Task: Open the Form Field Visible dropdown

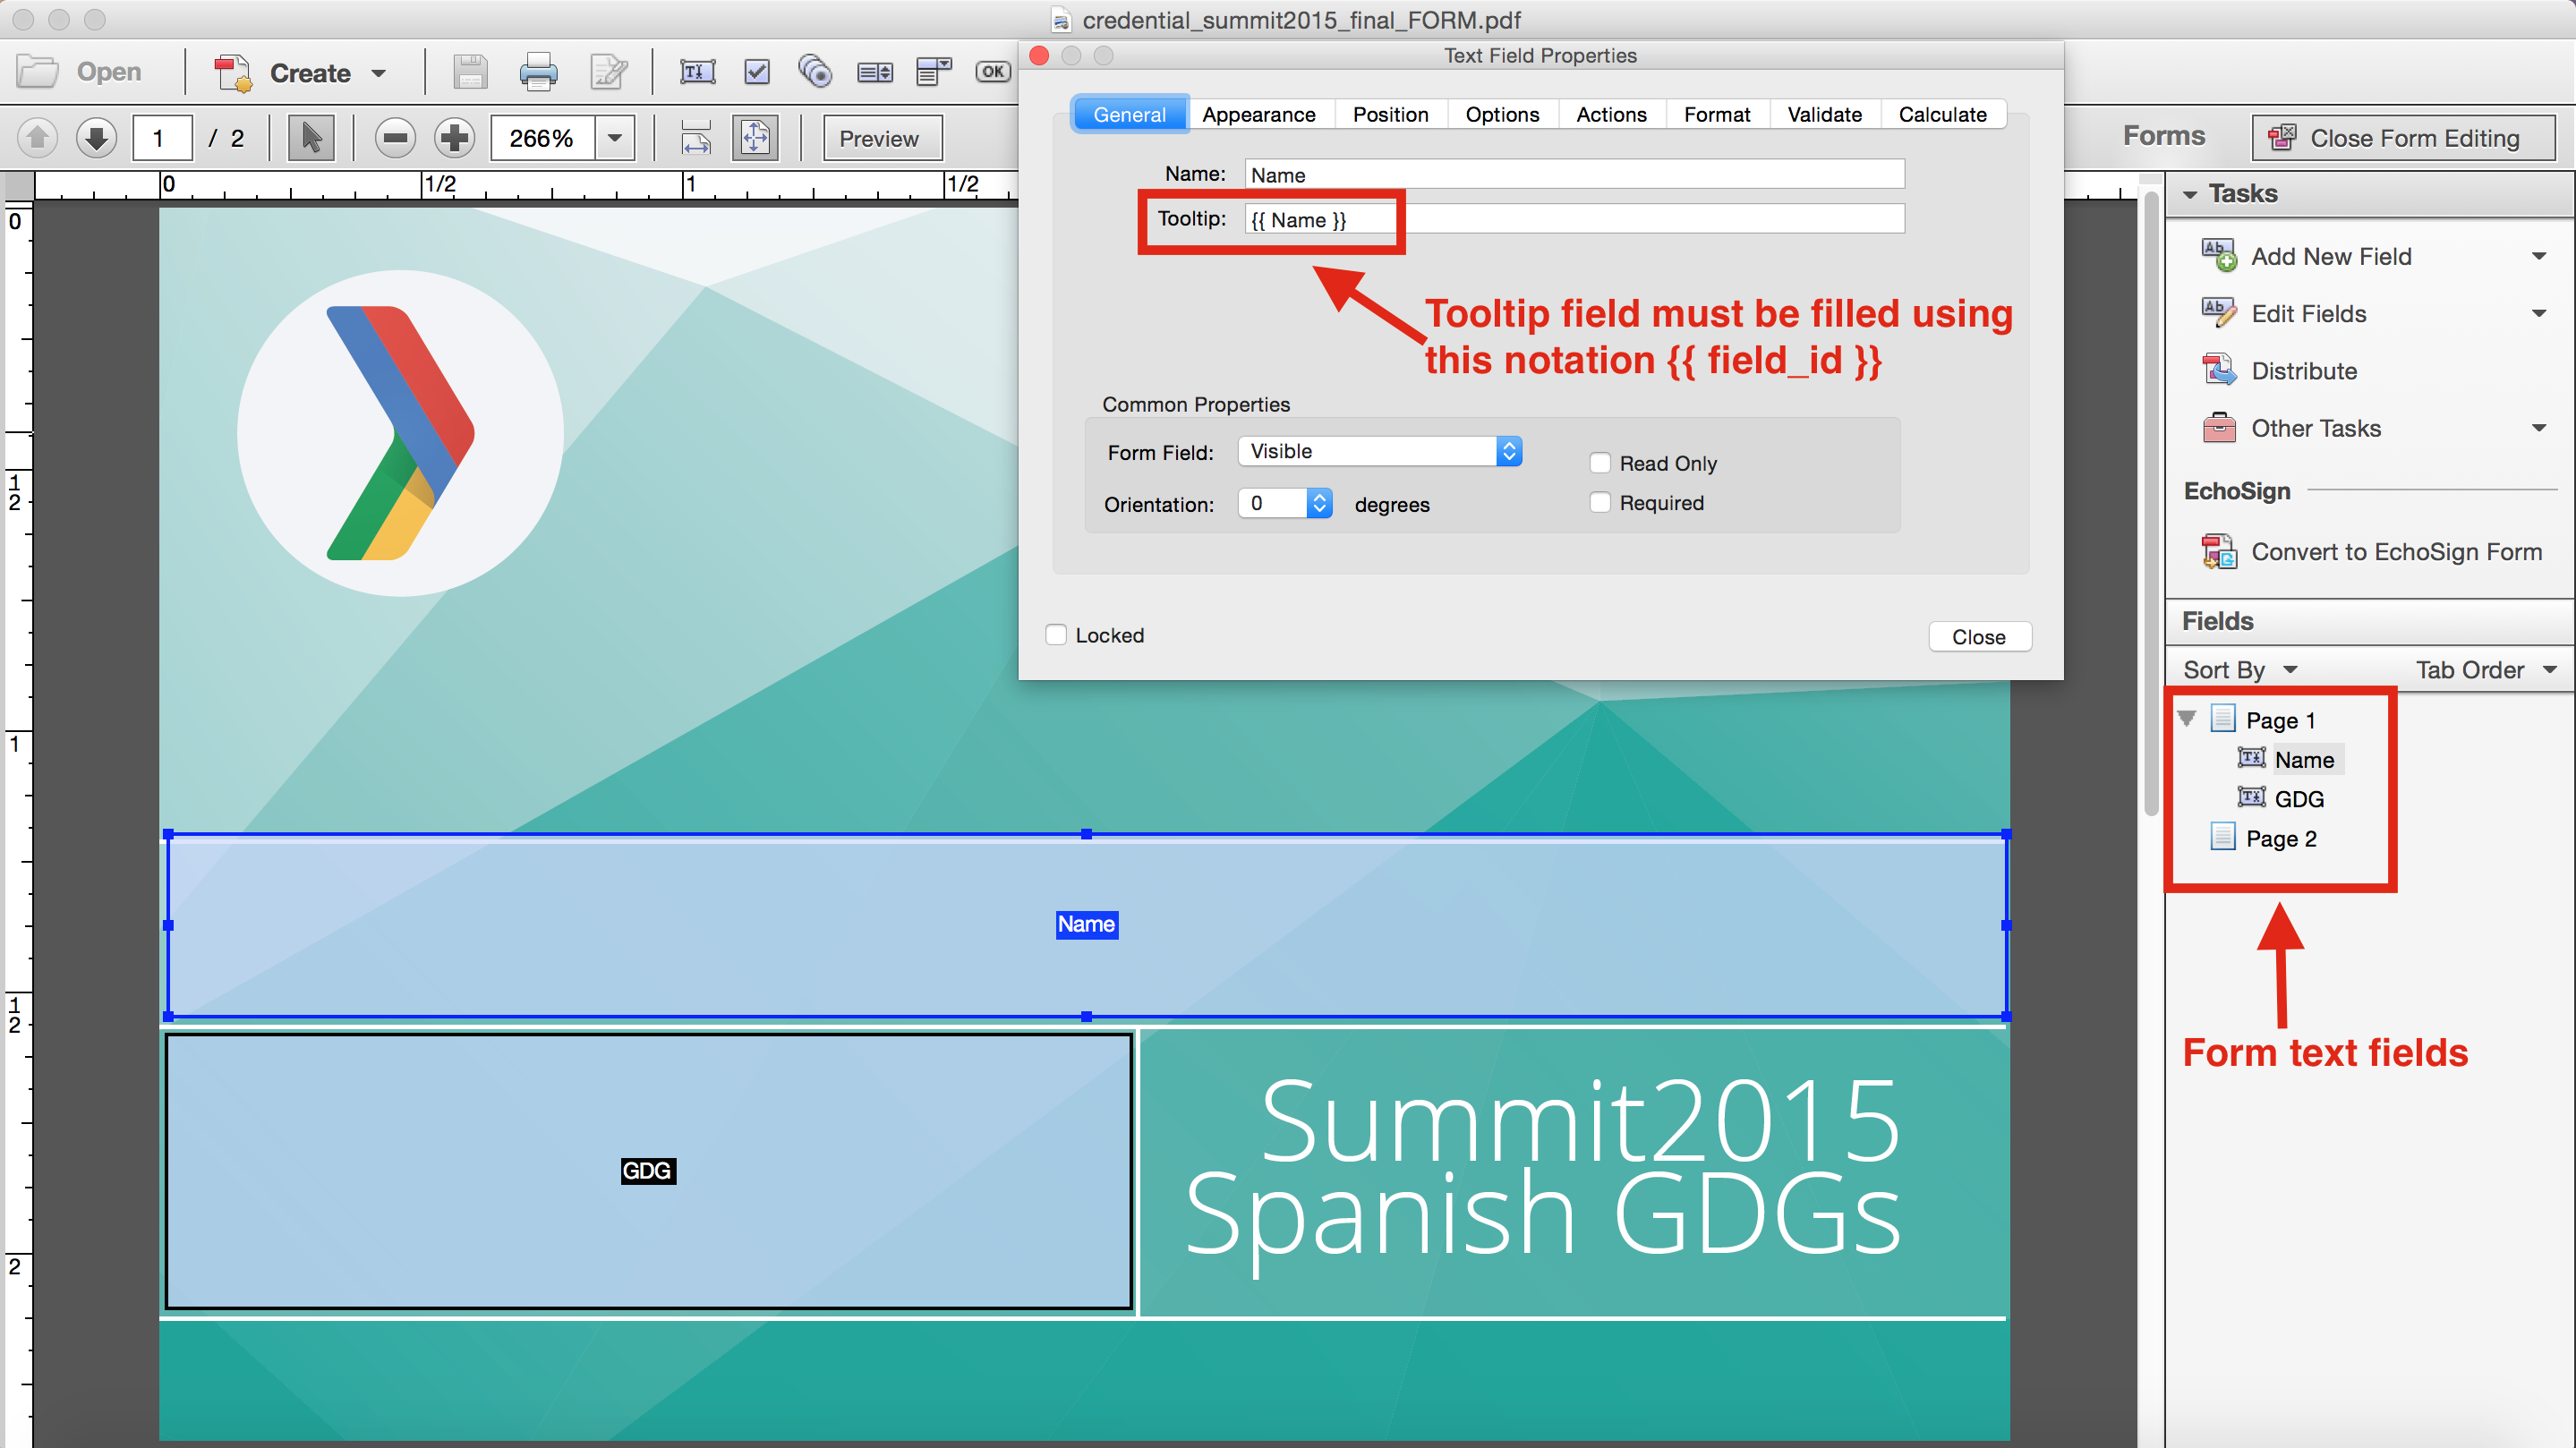Action: point(1380,451)
